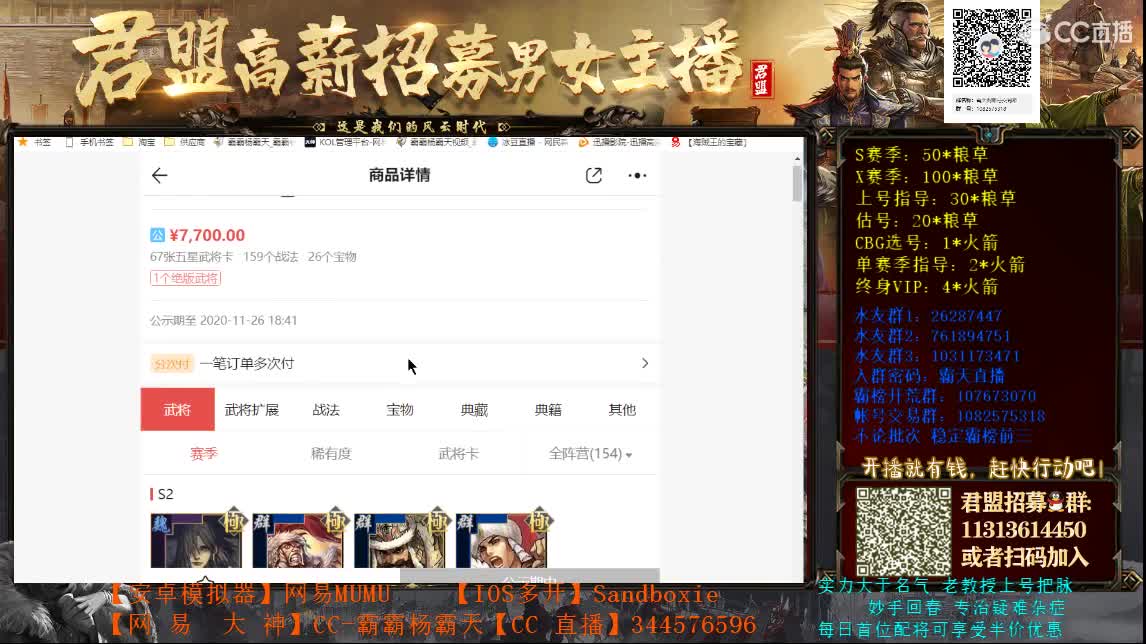Open the 淘宝 bookmark folder
The width and height of the screenshot is (1146, 644).
[x=139, y=142]
